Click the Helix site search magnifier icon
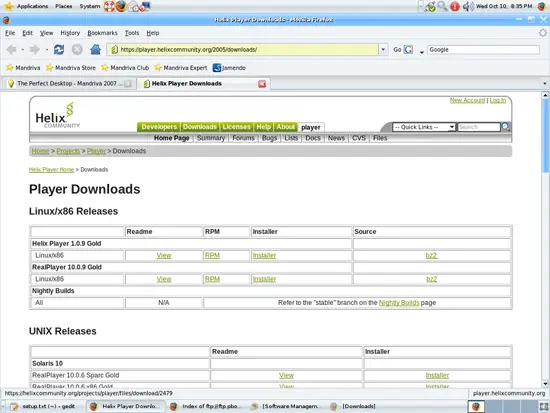Viewport: 550px width, 413px height. tap(505, 127)
